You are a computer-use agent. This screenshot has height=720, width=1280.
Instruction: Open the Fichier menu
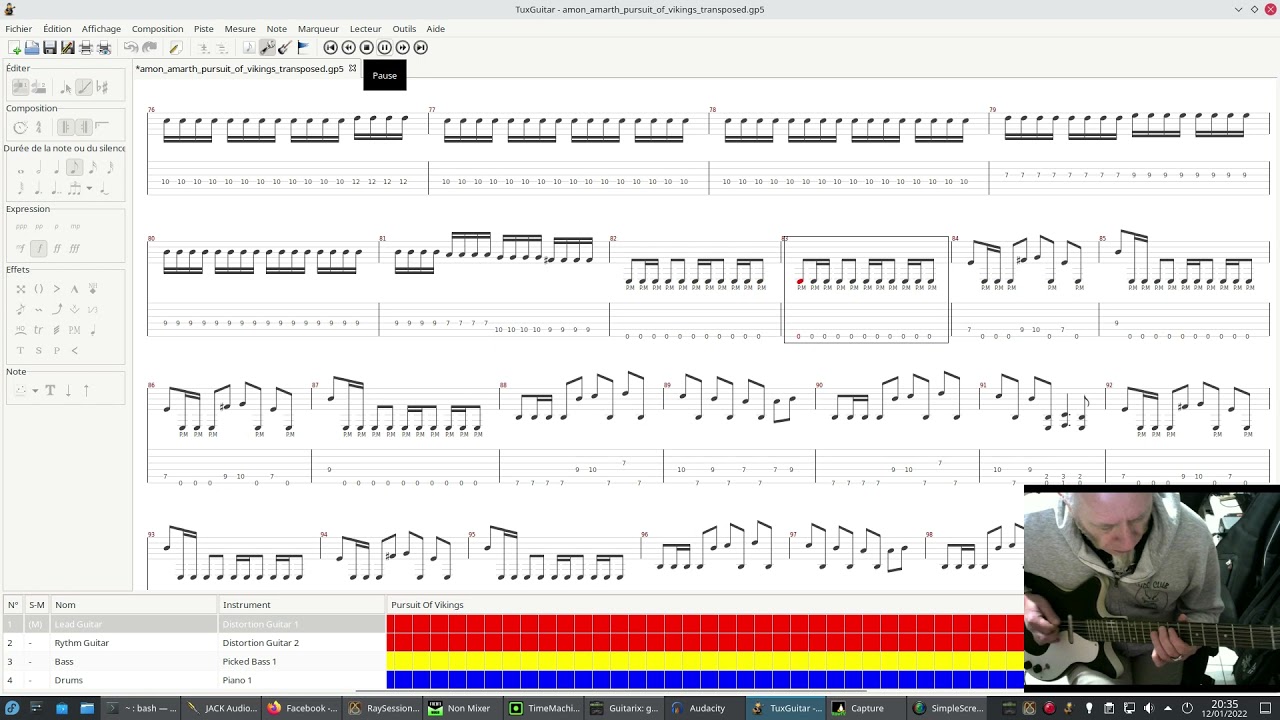pos(18,29)
